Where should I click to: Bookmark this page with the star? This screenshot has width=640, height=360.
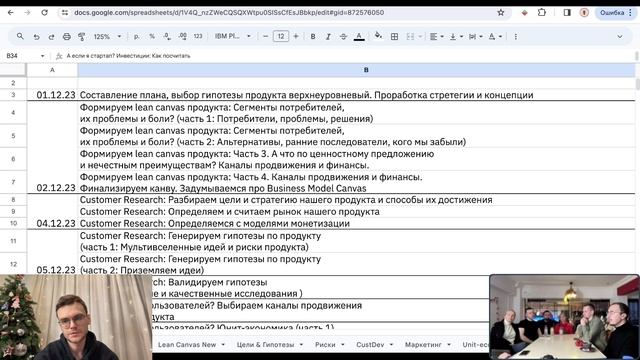(x=501, y=13)
